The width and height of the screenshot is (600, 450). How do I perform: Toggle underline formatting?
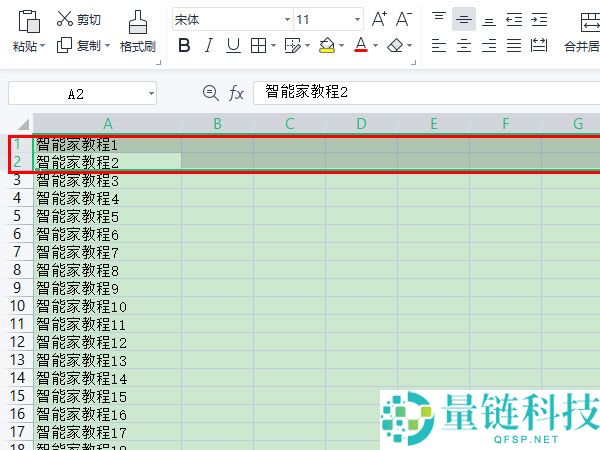click(233, 46)
